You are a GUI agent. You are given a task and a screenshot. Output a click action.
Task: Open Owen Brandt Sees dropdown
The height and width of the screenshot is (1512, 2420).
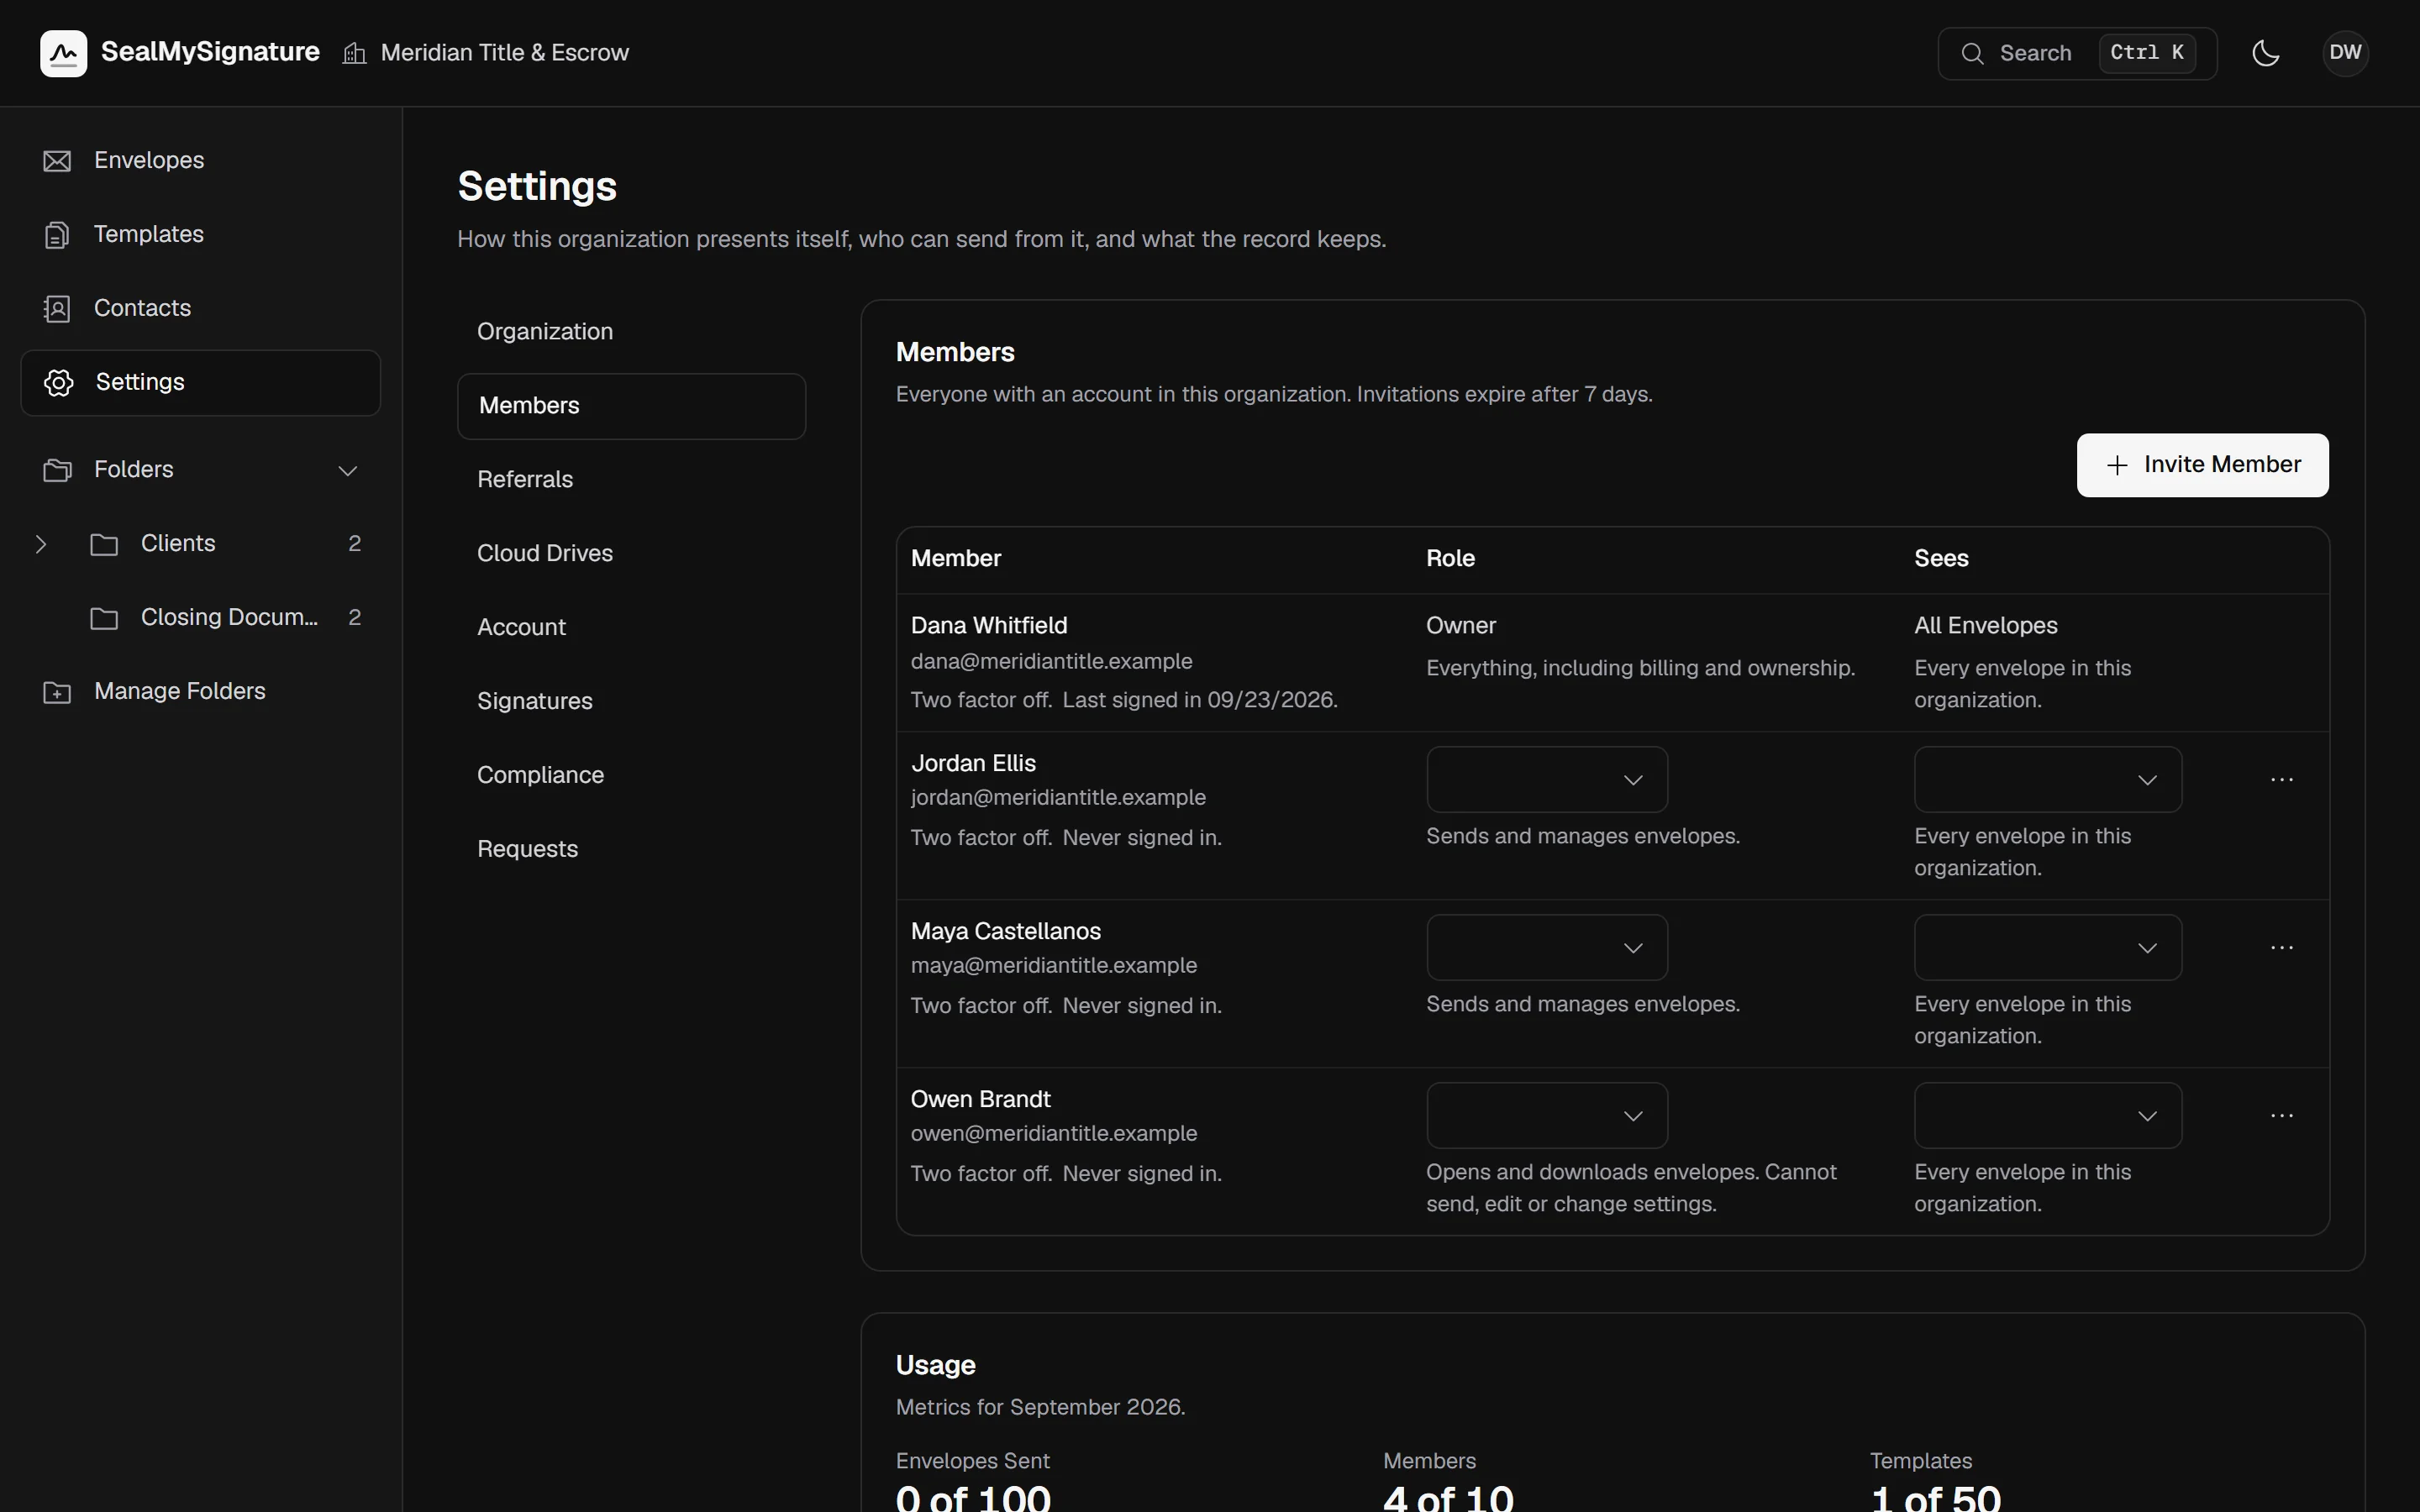pos(2048,1115)
